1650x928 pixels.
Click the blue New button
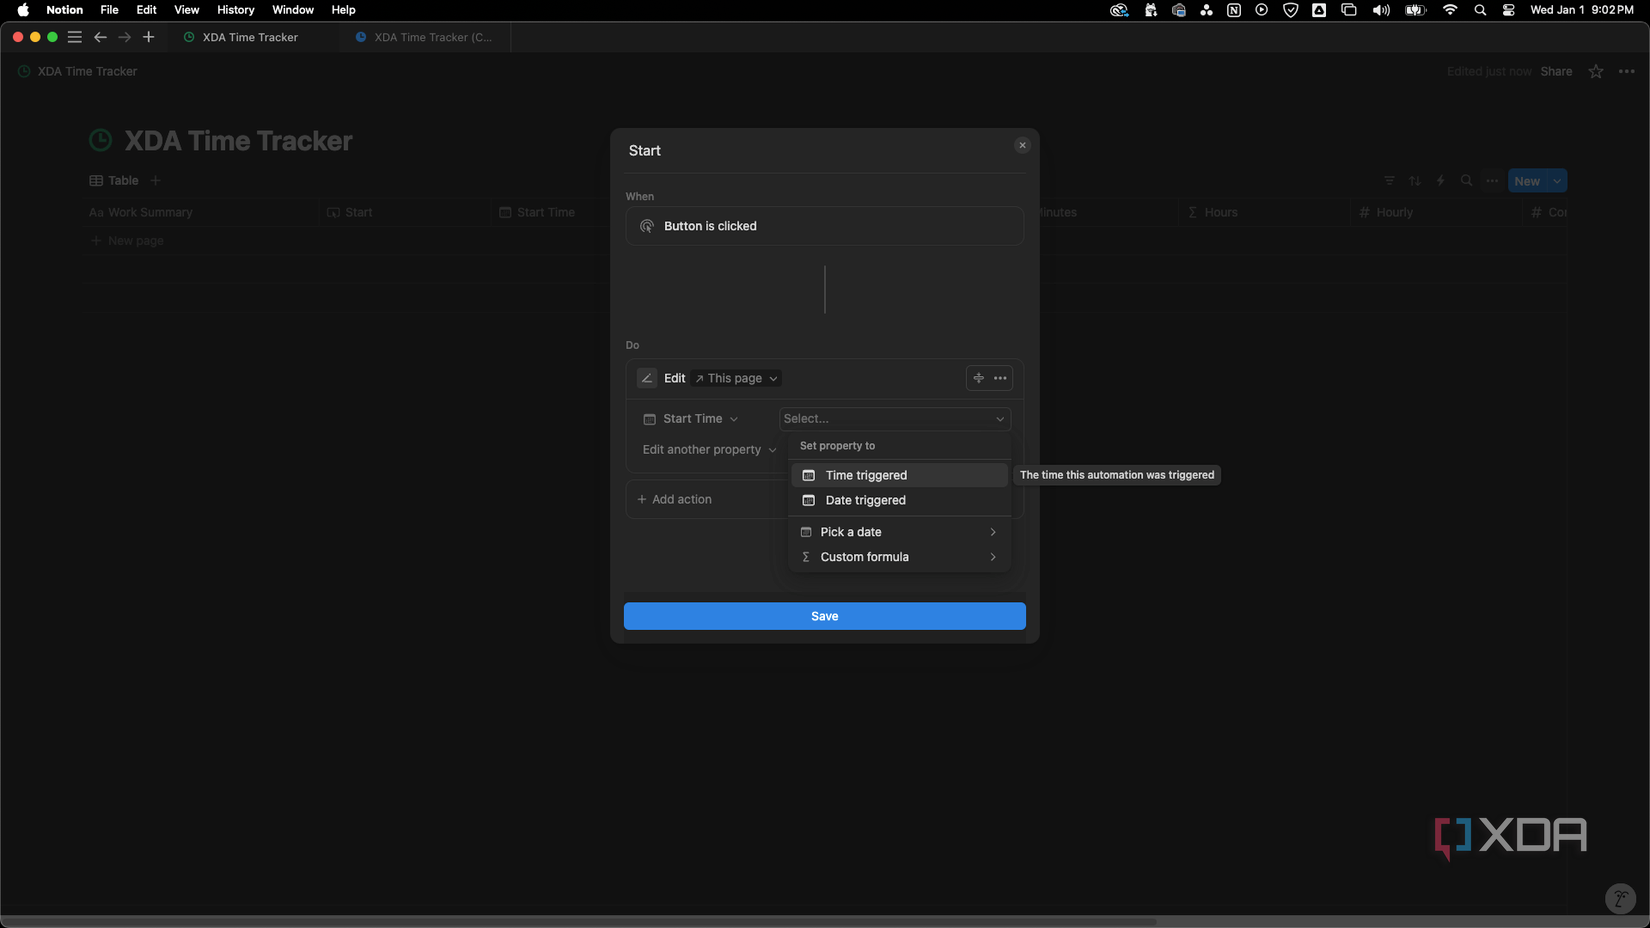coord(1527,181)
